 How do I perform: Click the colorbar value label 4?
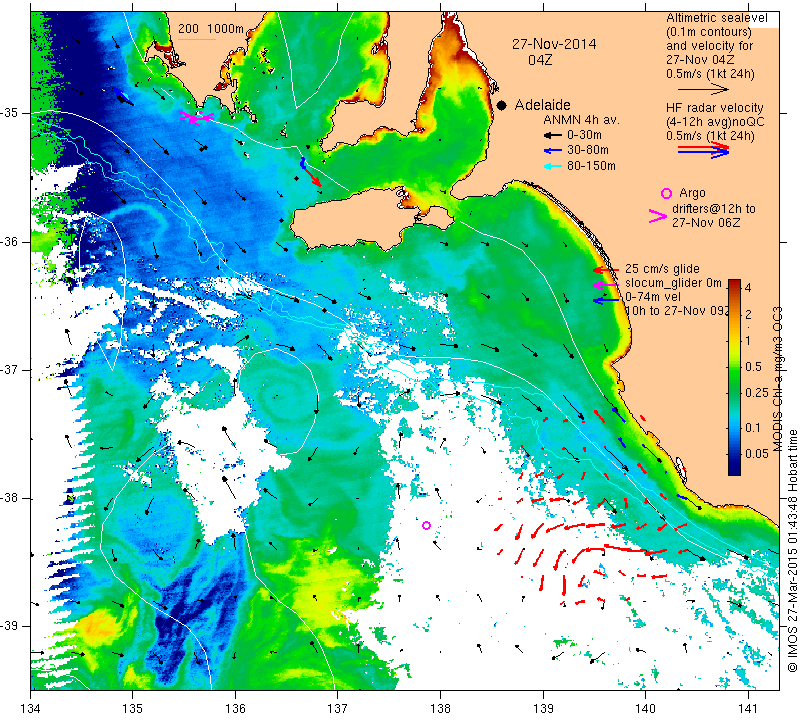pos(748,288)
